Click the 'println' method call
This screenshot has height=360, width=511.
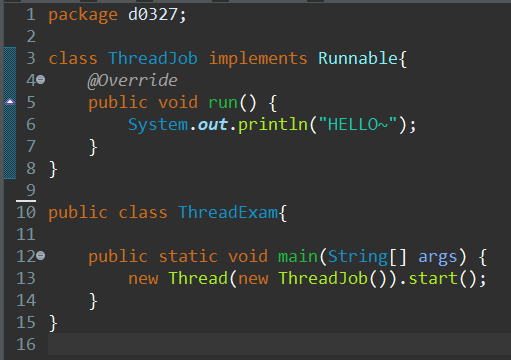click(x=273, y=125)
